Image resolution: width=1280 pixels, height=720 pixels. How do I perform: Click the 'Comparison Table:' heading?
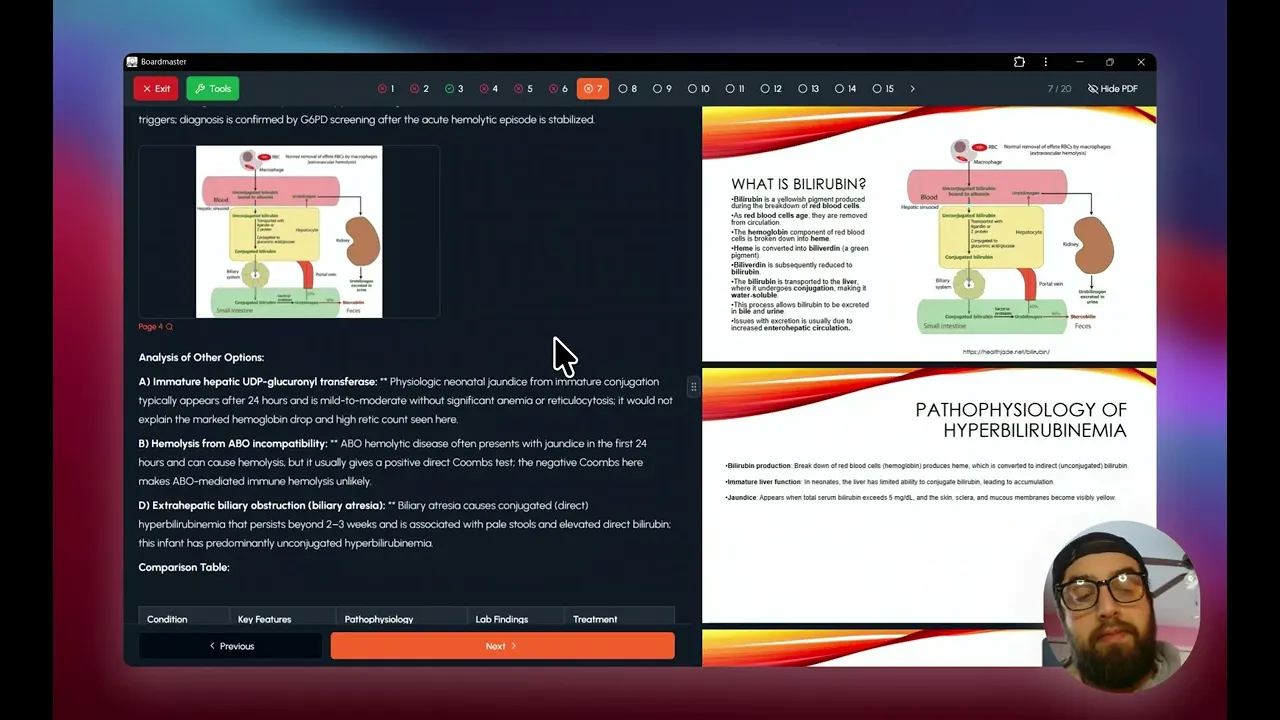tap(184, 567)
